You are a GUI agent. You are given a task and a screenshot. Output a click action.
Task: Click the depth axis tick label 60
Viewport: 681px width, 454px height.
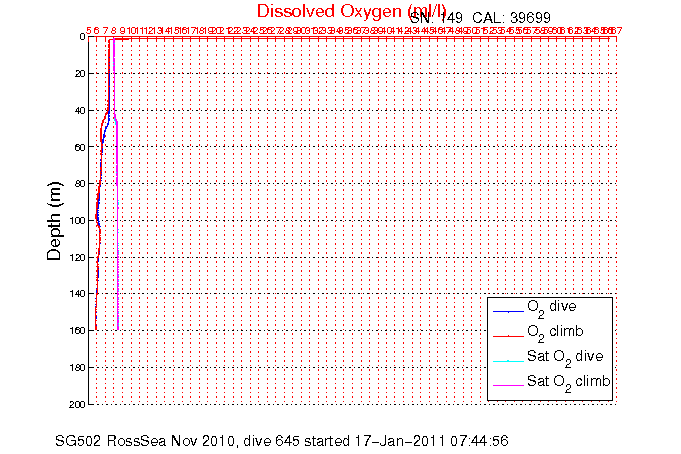point(80,147)
